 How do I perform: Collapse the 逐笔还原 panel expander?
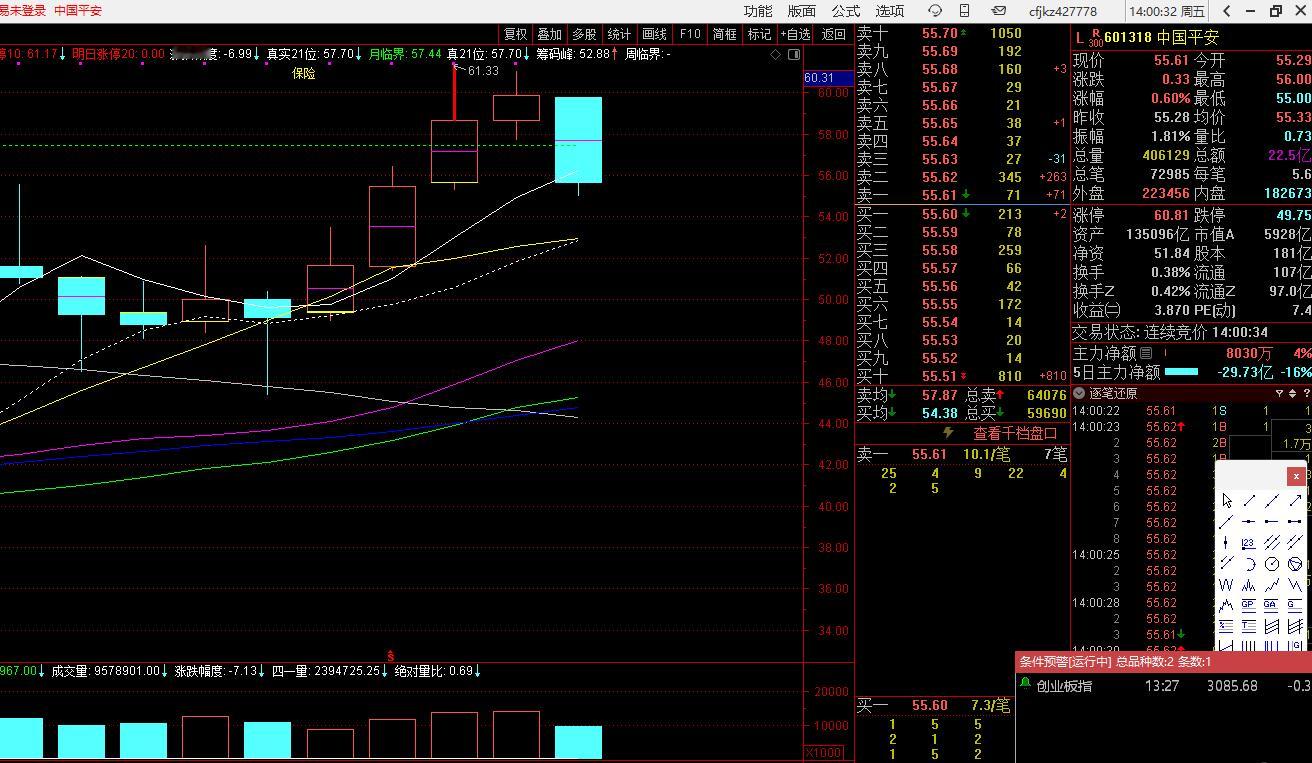pyautogui.click(x=1080, y=394)
